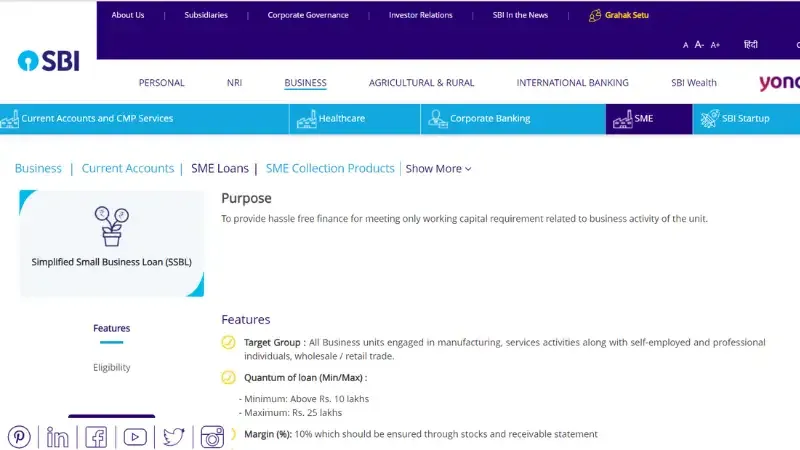The width and height of the screenshot is (800, 450).
Task: Open the YouTube social icon
Action: pos(135,437)
